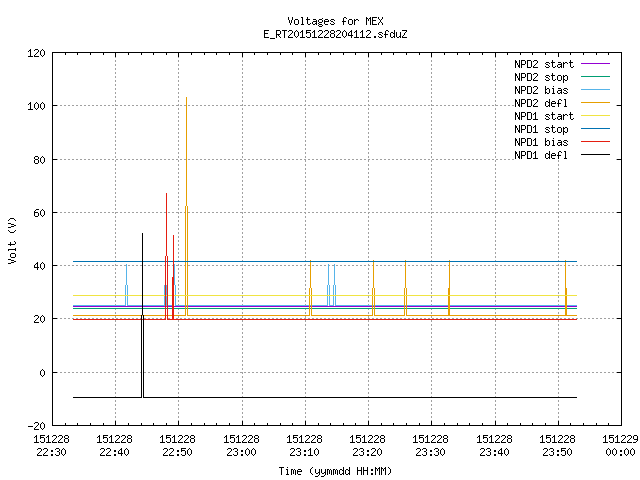This screenshot has height=480, width=640.
Task: Click the x-axis tick label 151229 00:00
Action: point(620,446)
